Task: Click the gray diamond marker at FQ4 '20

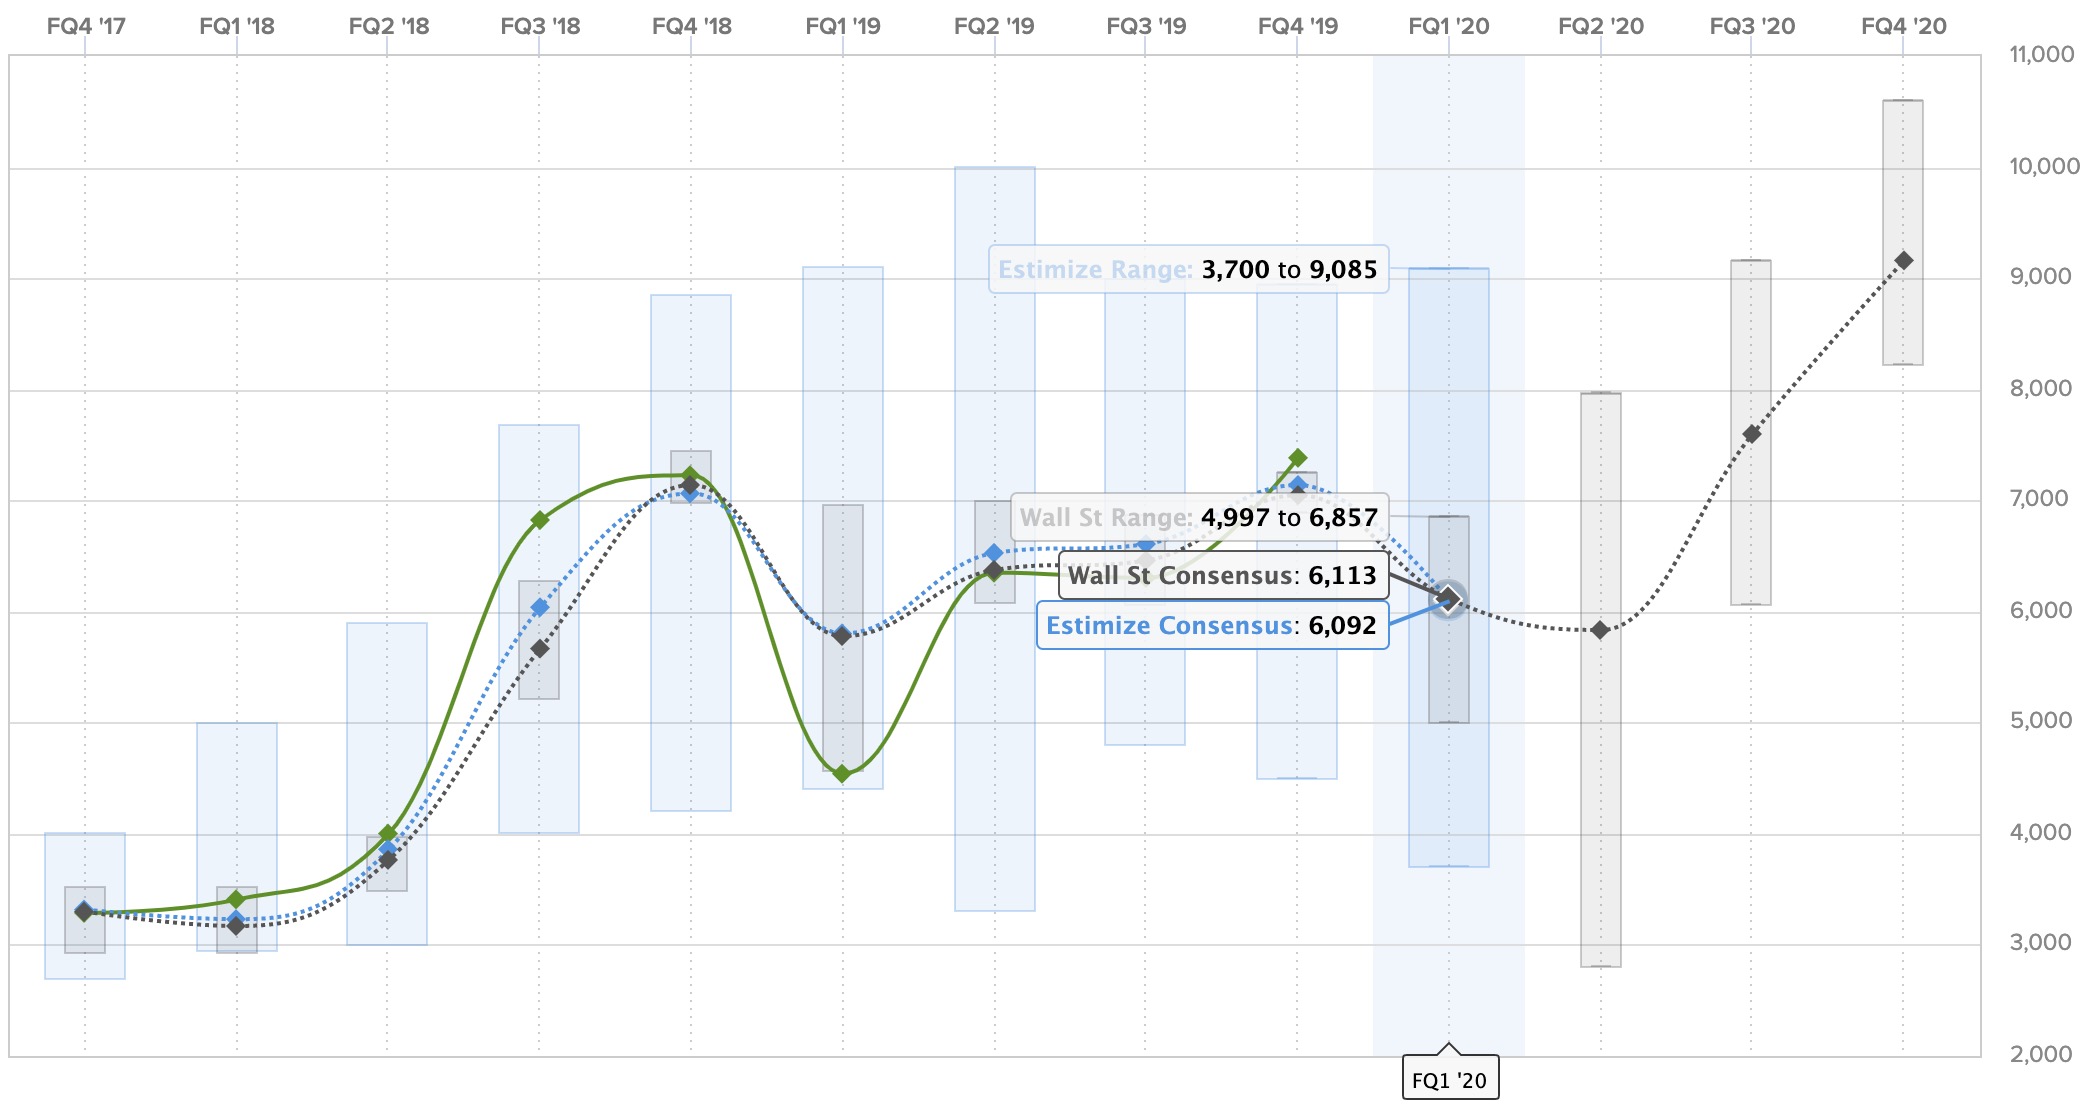Action: [x=1904, y=261]
